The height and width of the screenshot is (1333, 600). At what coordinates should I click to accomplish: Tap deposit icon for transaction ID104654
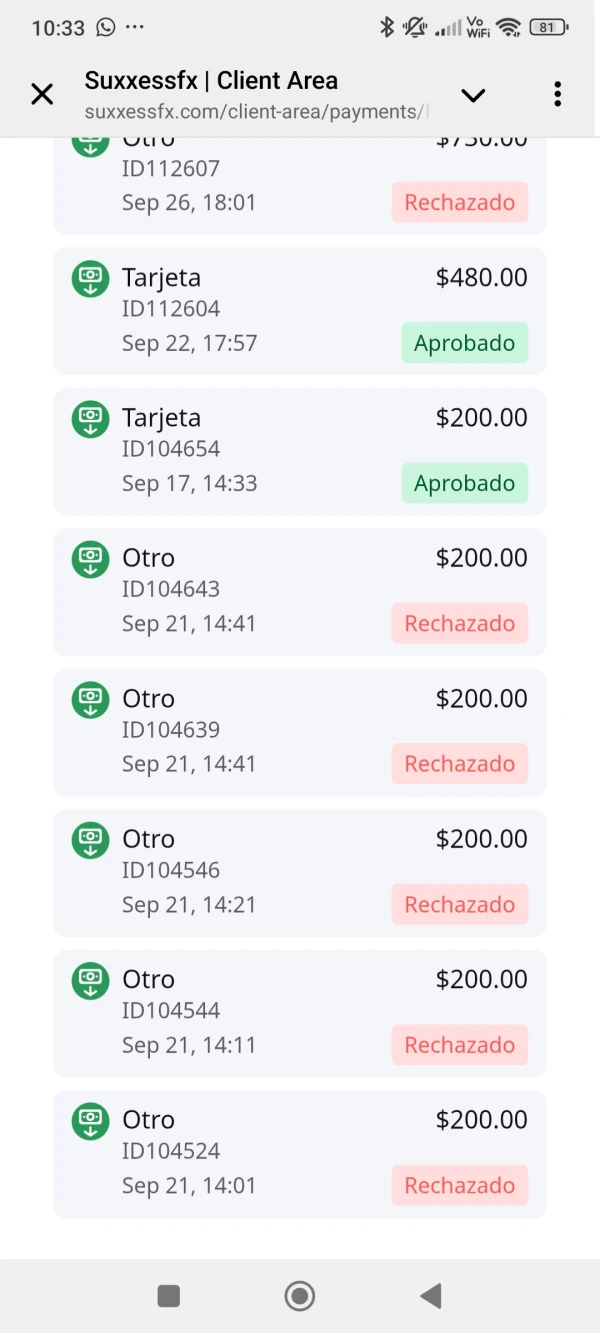click(91, 418)
